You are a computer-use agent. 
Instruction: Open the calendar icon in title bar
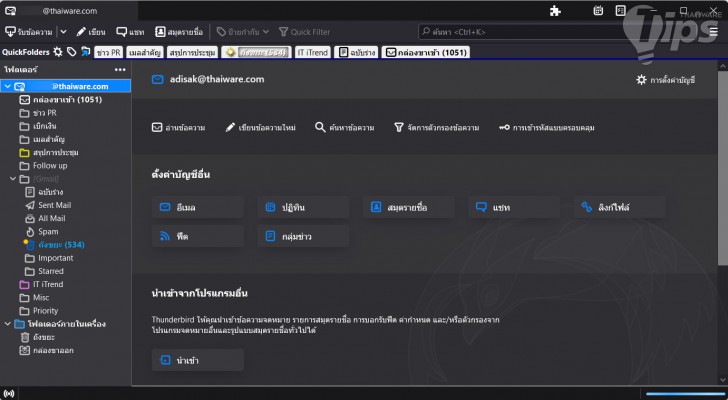tap(598, 11)
